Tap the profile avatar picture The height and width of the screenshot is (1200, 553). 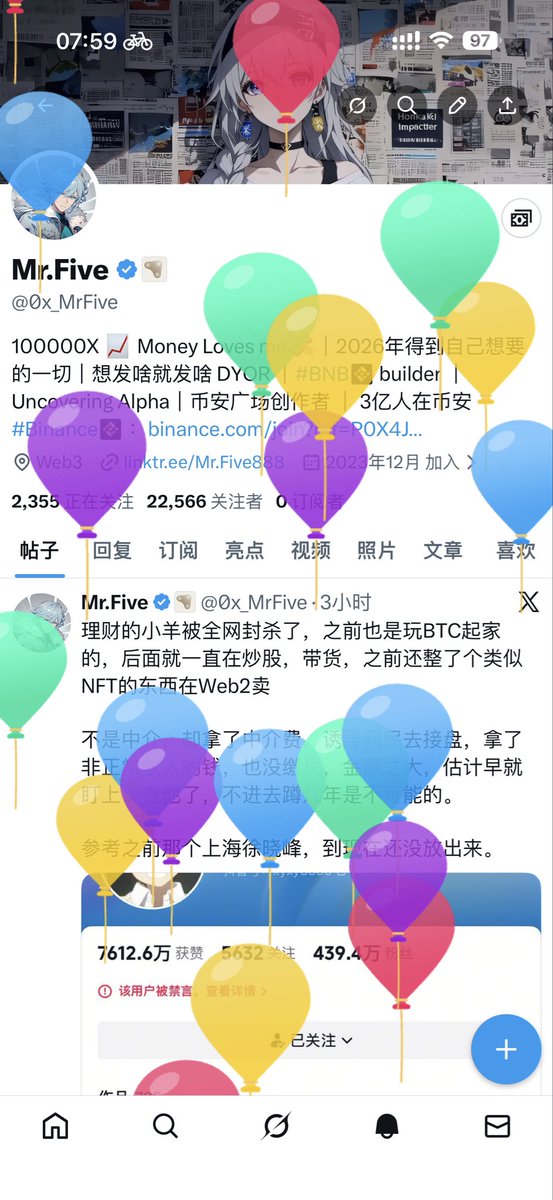(x=54, y=196)
